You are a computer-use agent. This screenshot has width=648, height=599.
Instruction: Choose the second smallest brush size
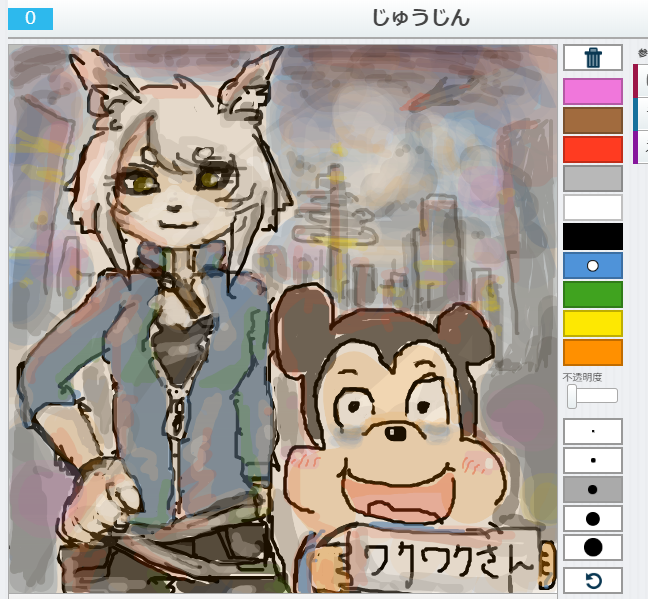click(593, 460)
